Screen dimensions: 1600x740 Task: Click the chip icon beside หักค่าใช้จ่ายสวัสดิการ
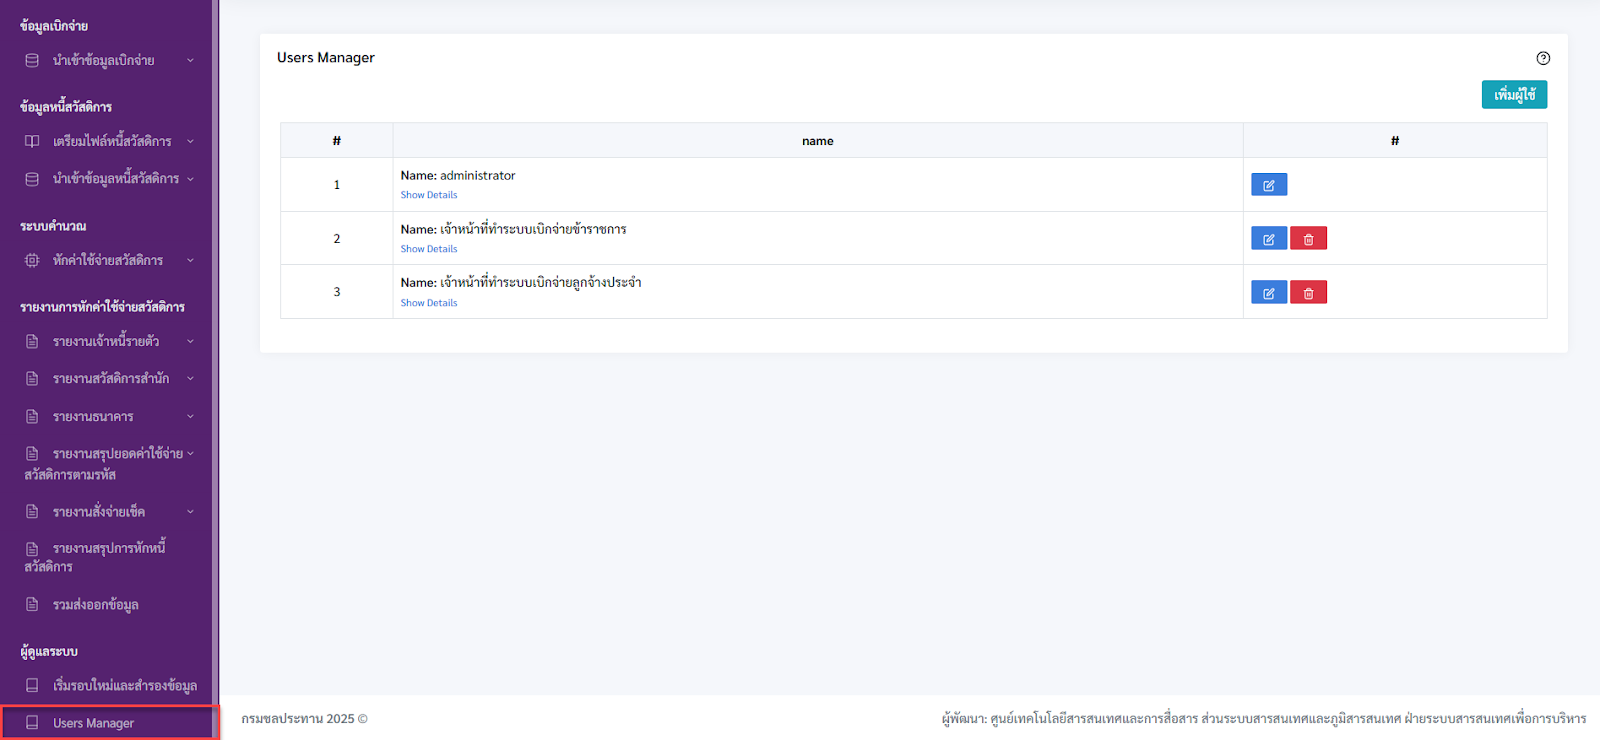(x=32, y=260)
